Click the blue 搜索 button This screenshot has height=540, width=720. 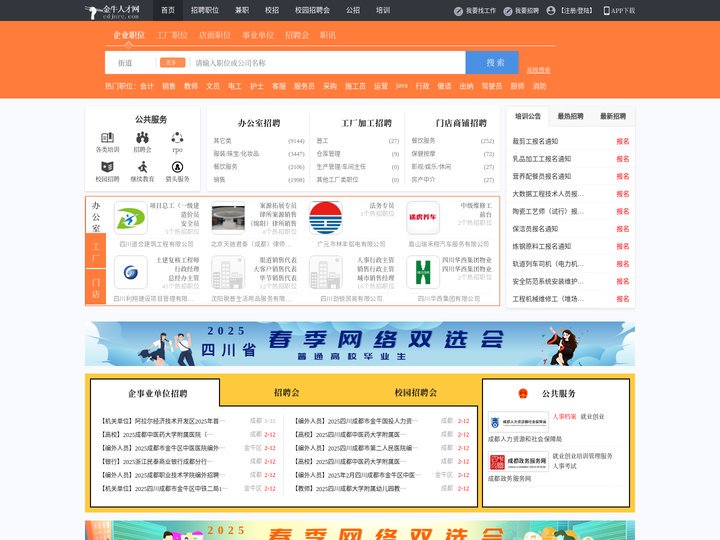click(x=492, y=62)
